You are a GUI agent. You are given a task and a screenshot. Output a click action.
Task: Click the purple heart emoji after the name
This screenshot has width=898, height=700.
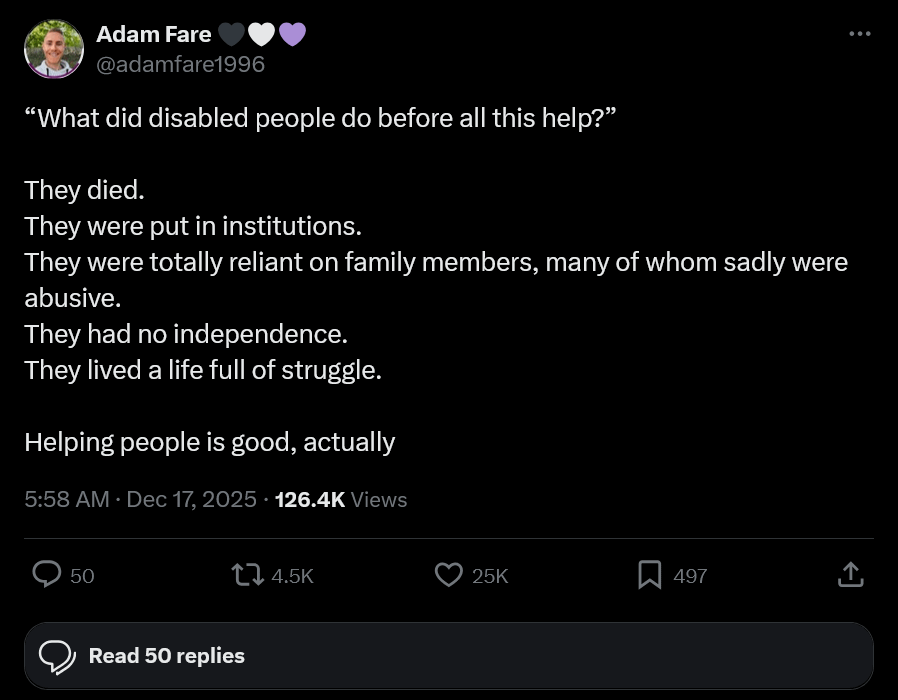point(291,35)
